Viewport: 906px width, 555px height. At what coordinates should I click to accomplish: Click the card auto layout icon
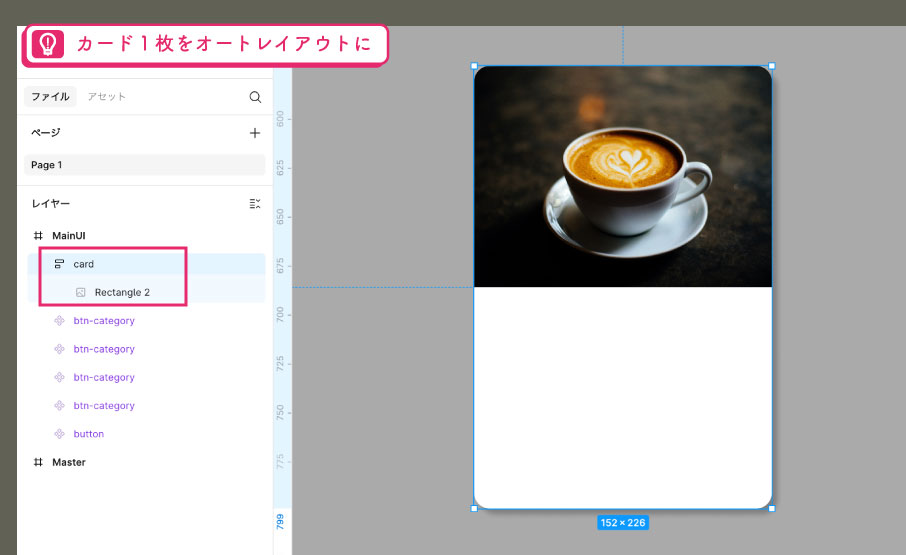pos(59,264)
